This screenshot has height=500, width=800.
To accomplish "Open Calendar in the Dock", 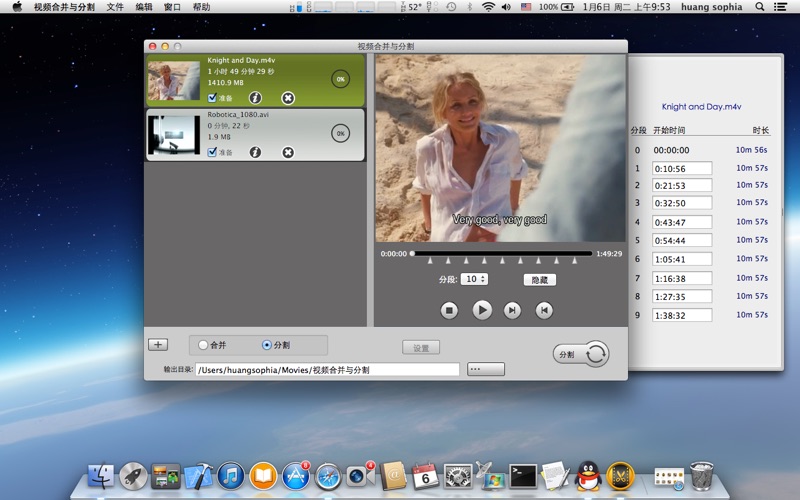I will click(425, 476).
